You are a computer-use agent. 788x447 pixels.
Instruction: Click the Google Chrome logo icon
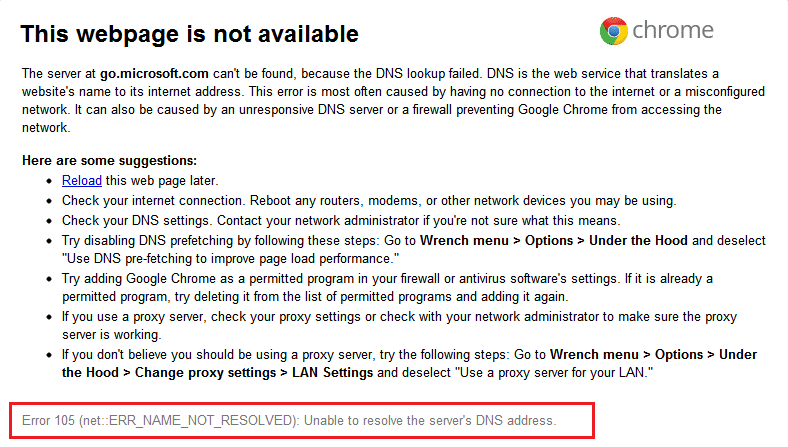coord(614,31)
